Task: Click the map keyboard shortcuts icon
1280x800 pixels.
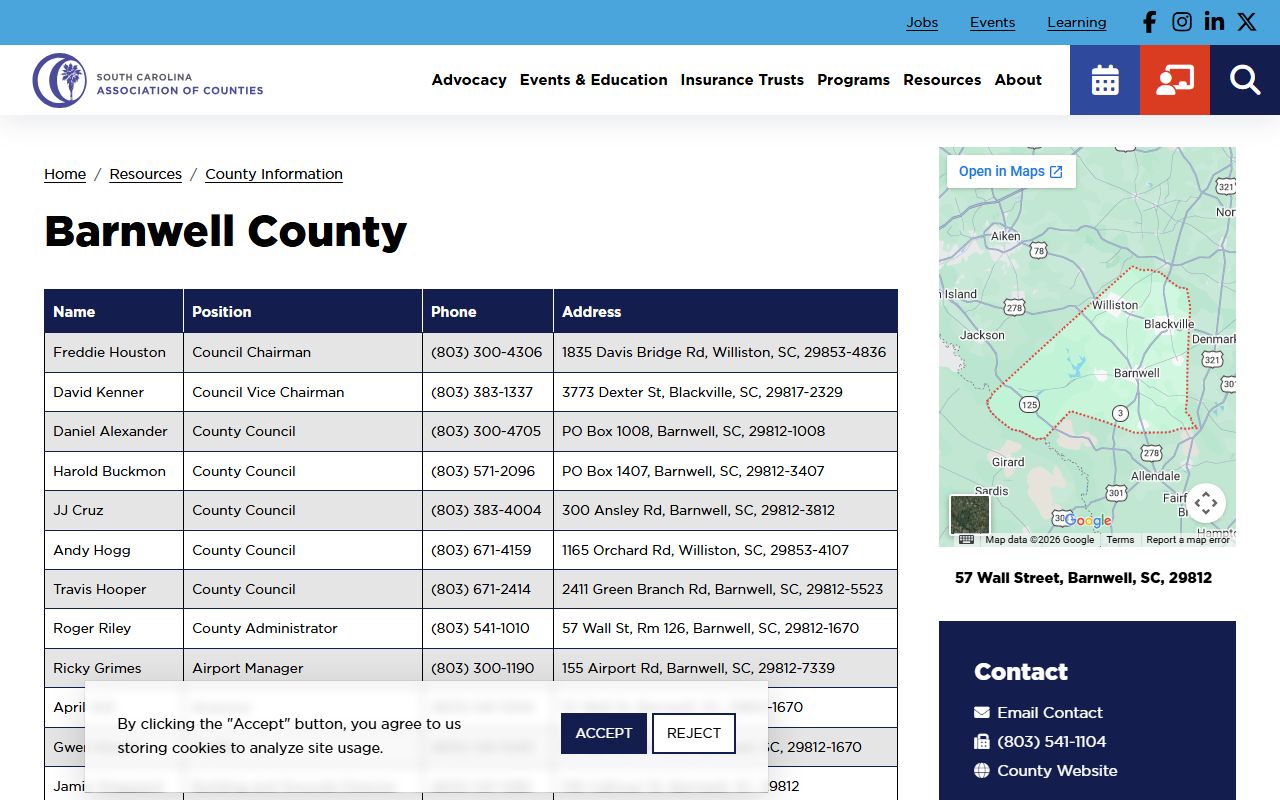Action: pos(966,540)
